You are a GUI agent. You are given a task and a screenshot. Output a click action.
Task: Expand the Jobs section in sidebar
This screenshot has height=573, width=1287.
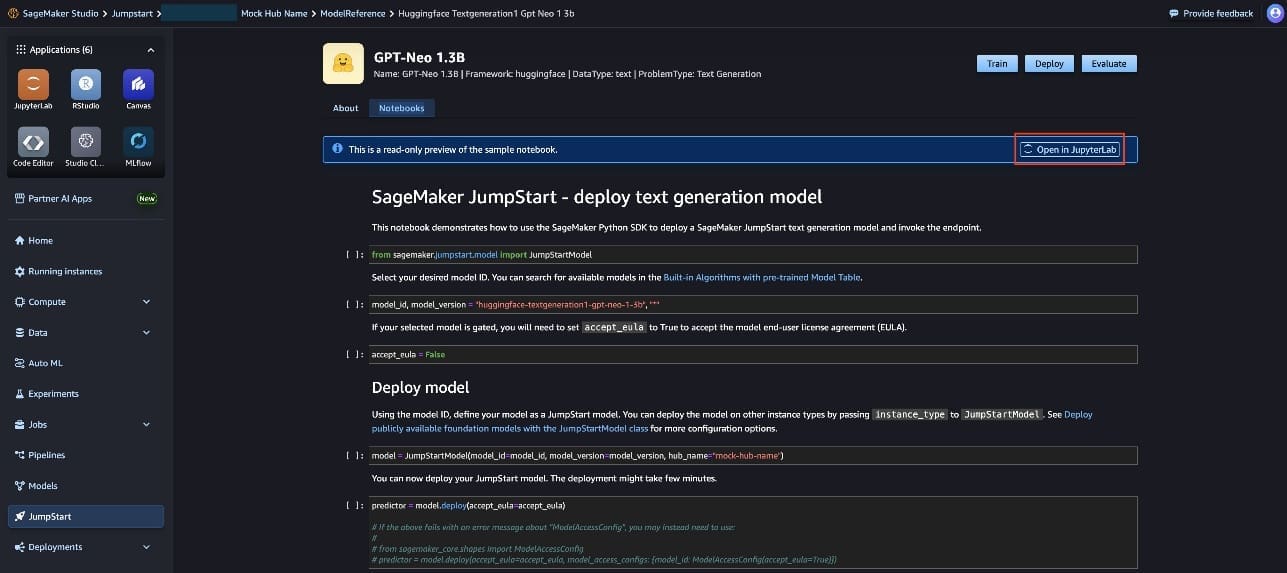point(147,425)
